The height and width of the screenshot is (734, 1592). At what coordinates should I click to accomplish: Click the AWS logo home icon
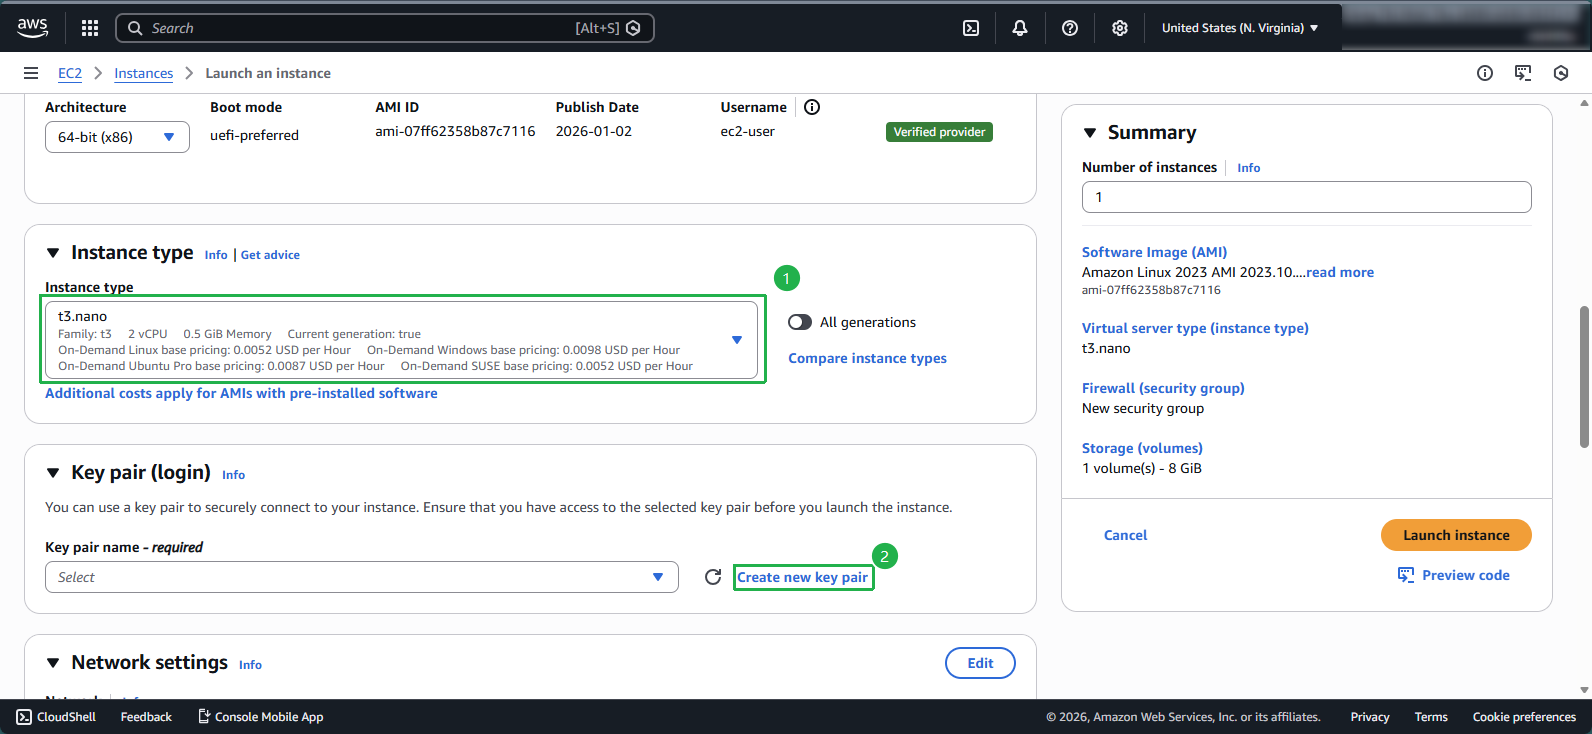33,28
